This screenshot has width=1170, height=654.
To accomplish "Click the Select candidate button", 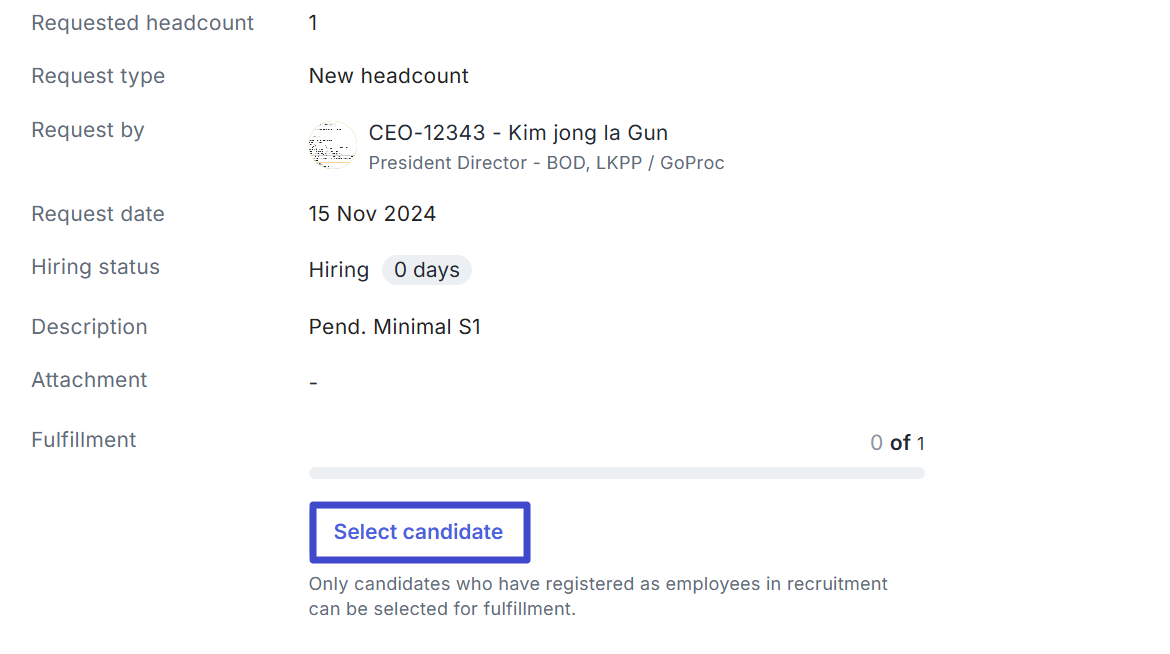I will pyautogui.click(x=419, y=532).
